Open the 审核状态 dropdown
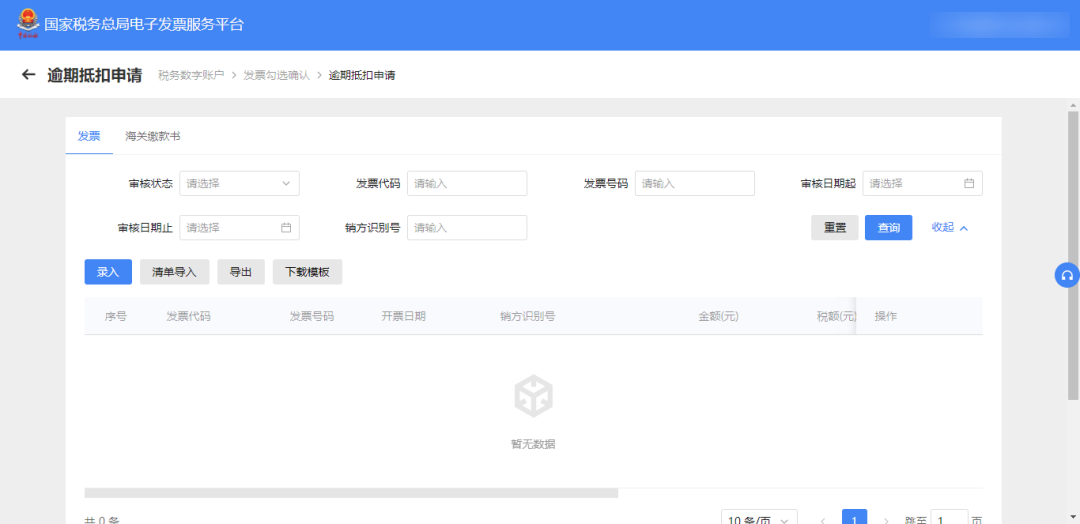 [239, 184]
